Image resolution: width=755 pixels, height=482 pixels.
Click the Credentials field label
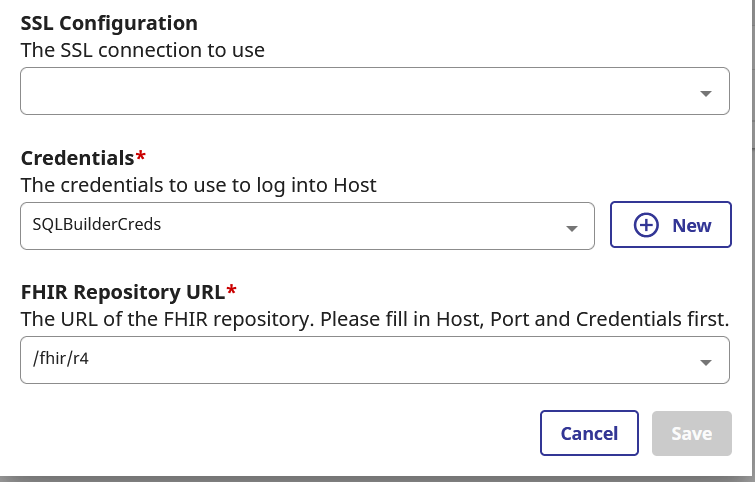[78, 158]
